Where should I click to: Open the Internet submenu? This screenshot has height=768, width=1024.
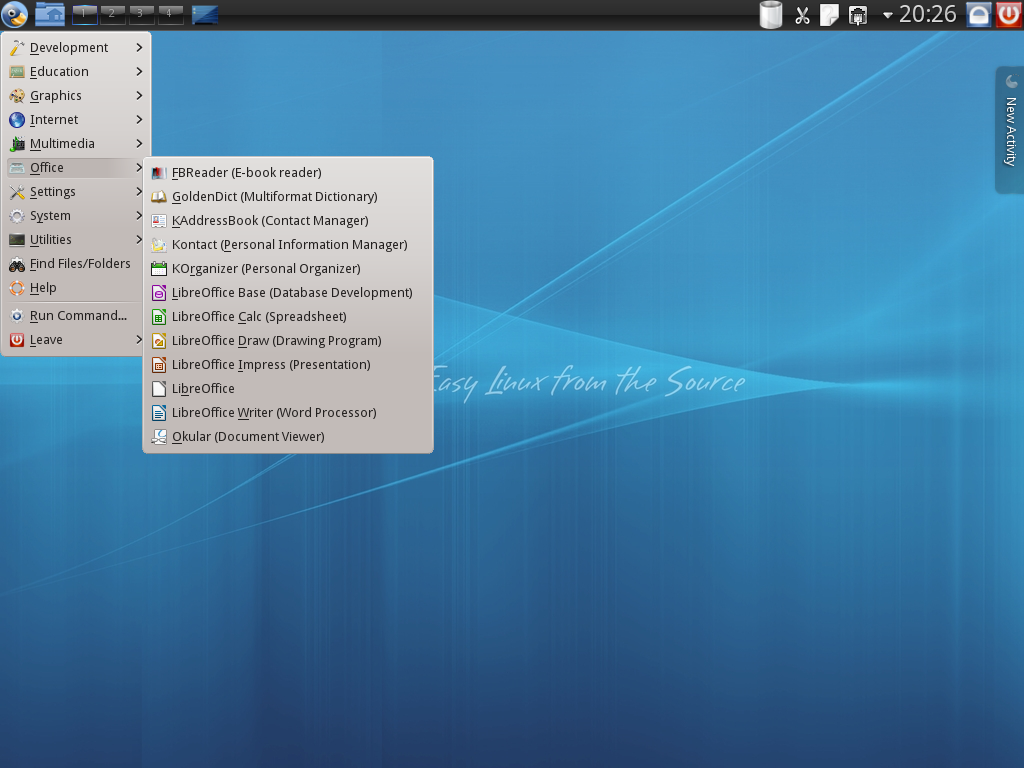coord(76,120)
